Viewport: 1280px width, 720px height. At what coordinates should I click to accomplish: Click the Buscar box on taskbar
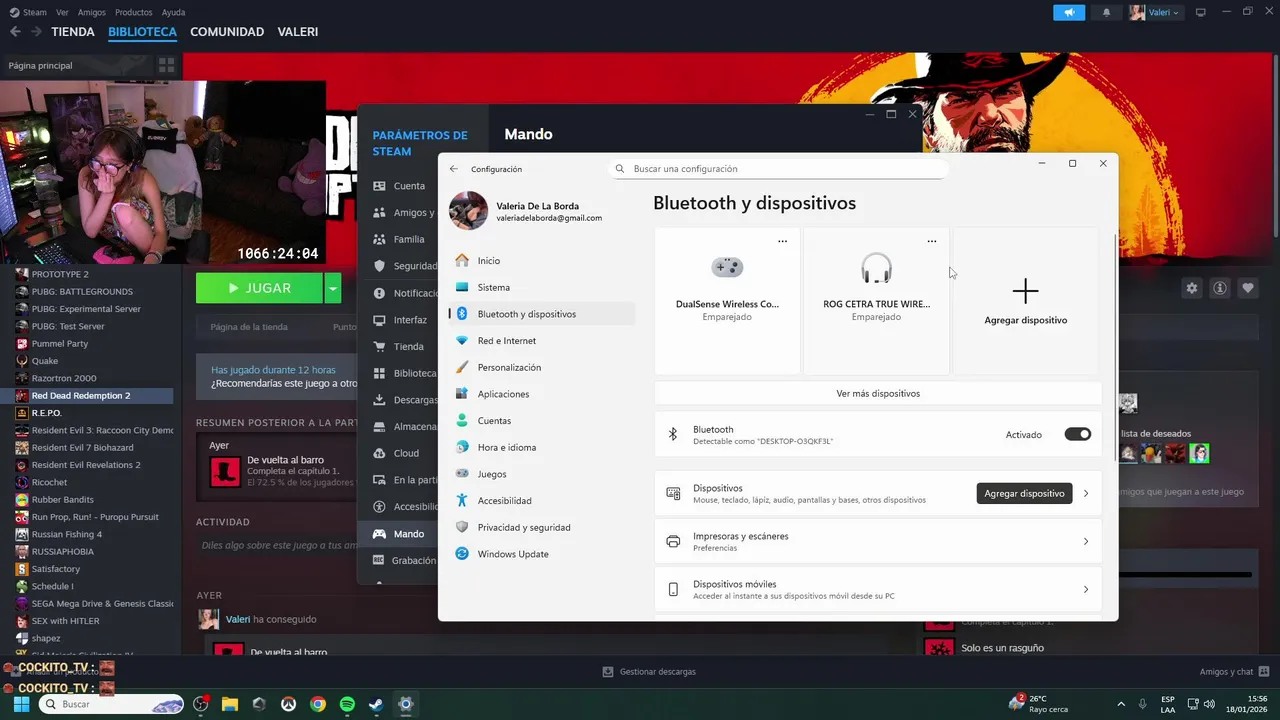111,704
